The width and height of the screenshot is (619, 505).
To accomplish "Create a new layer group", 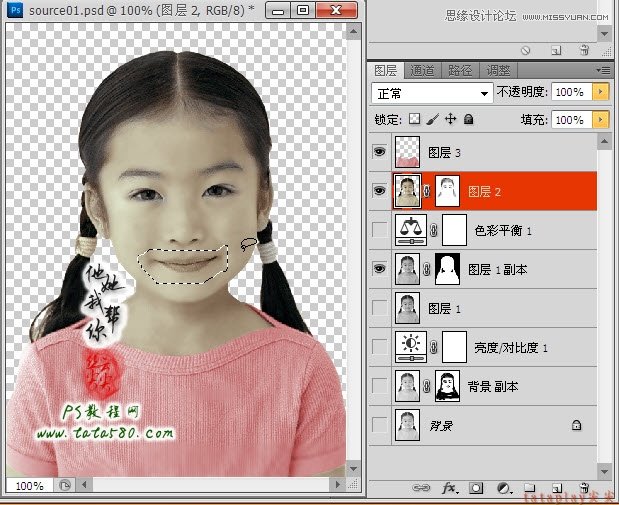I will [530, 488].
